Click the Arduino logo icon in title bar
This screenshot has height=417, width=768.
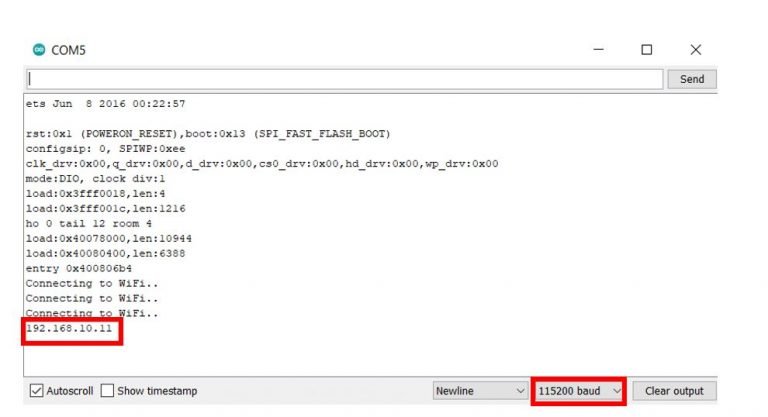click(x=39, y=49)
